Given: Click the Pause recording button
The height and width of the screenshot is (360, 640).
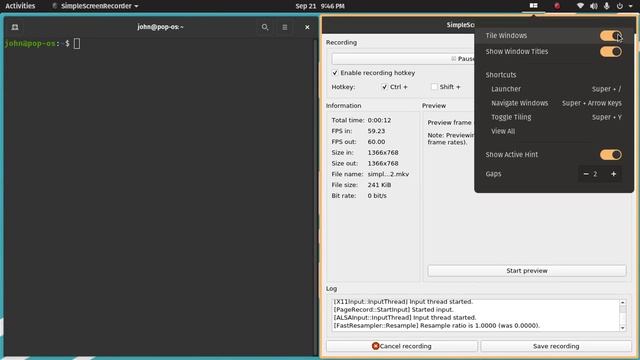Looking at the screenshot, I should point(403,59).
